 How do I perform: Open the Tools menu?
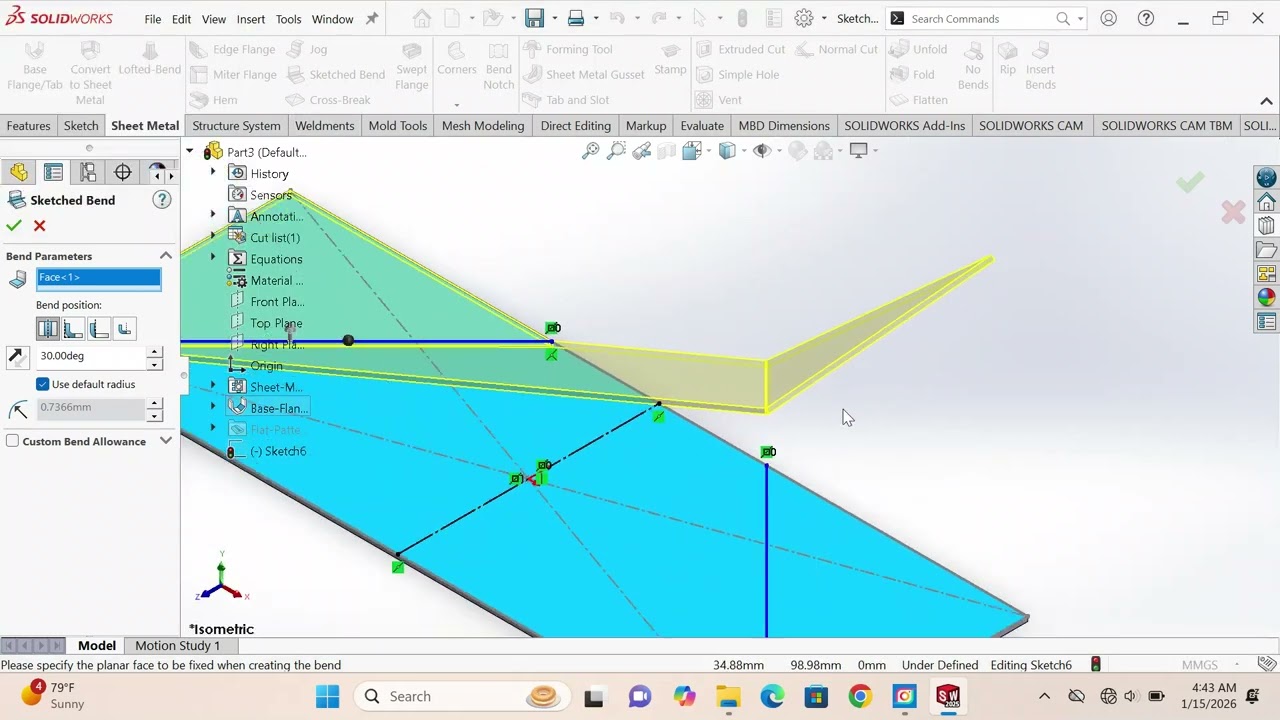[x=288, y=19]
